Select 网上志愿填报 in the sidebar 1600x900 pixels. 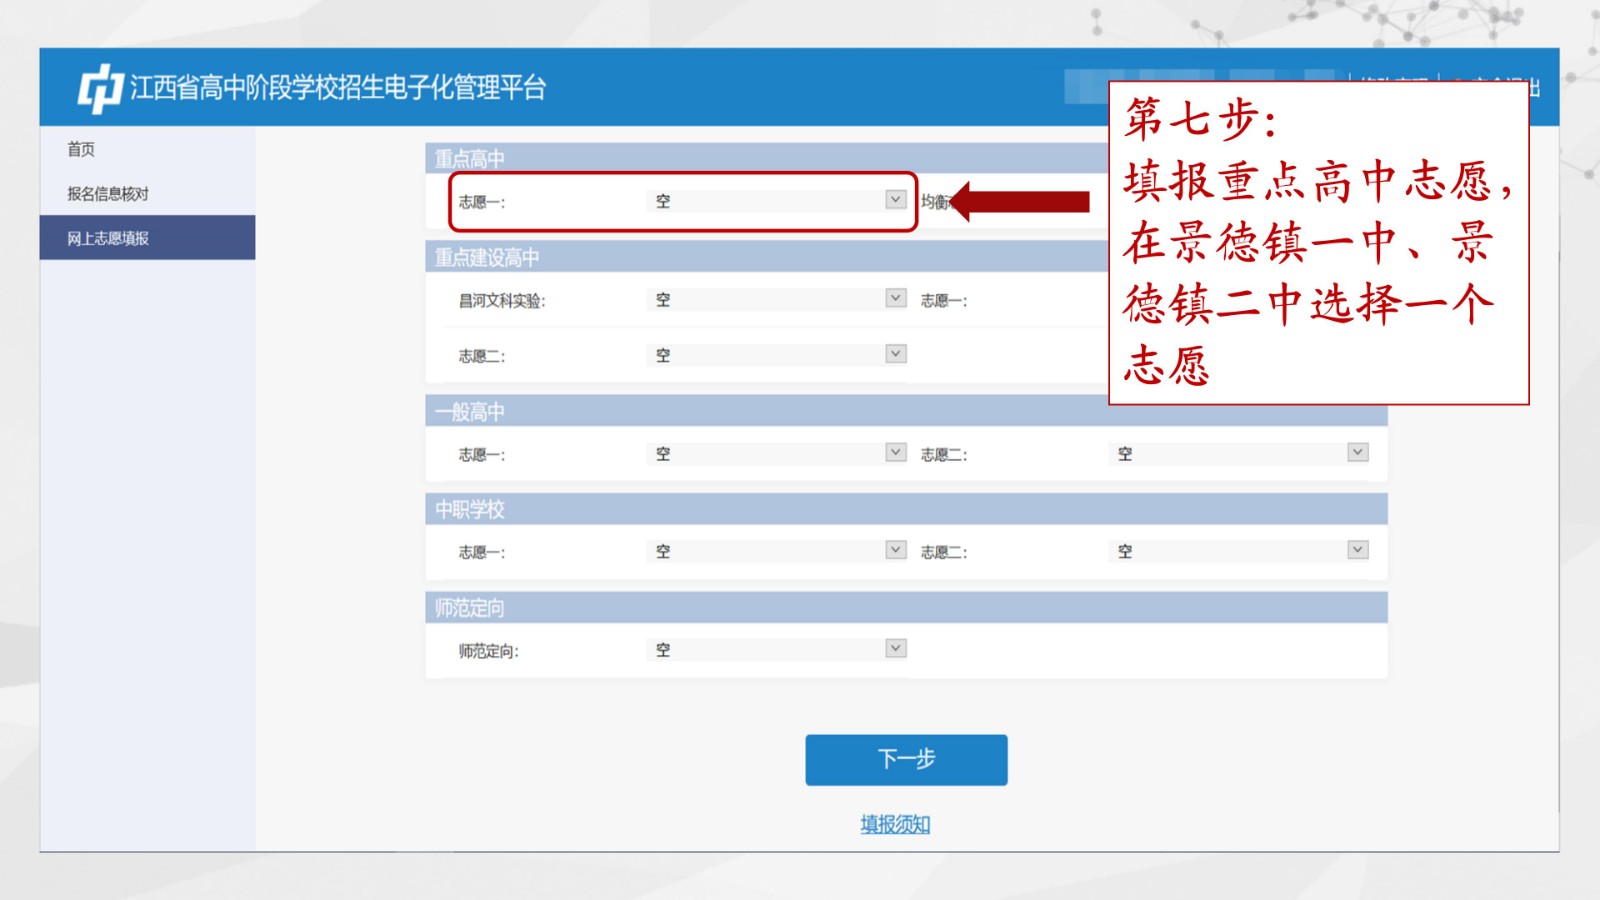108,238
